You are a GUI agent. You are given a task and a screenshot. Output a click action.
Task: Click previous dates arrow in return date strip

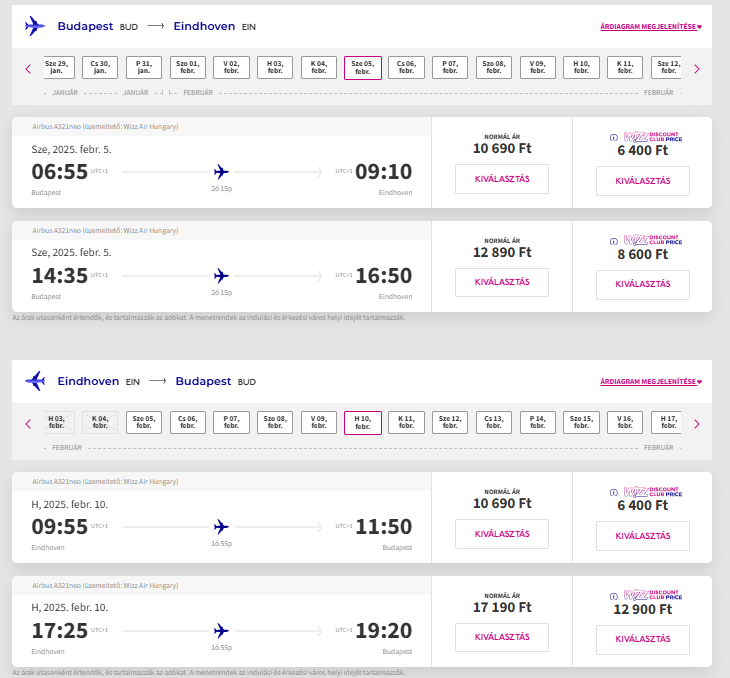click(x=28, y=424)
